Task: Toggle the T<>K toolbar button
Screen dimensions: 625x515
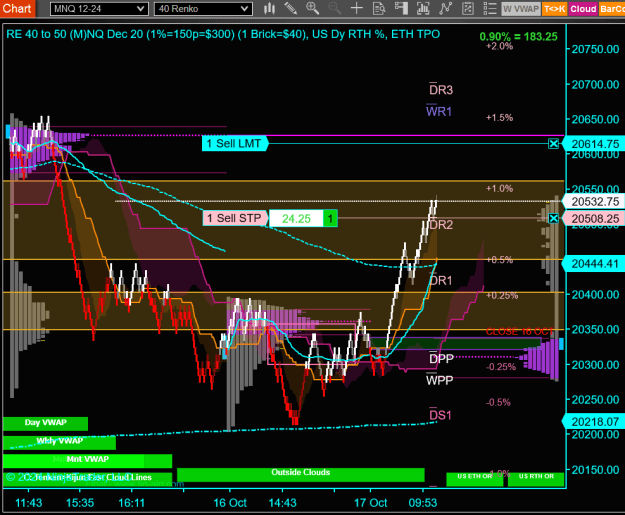Action: click(x=554, y=9)
